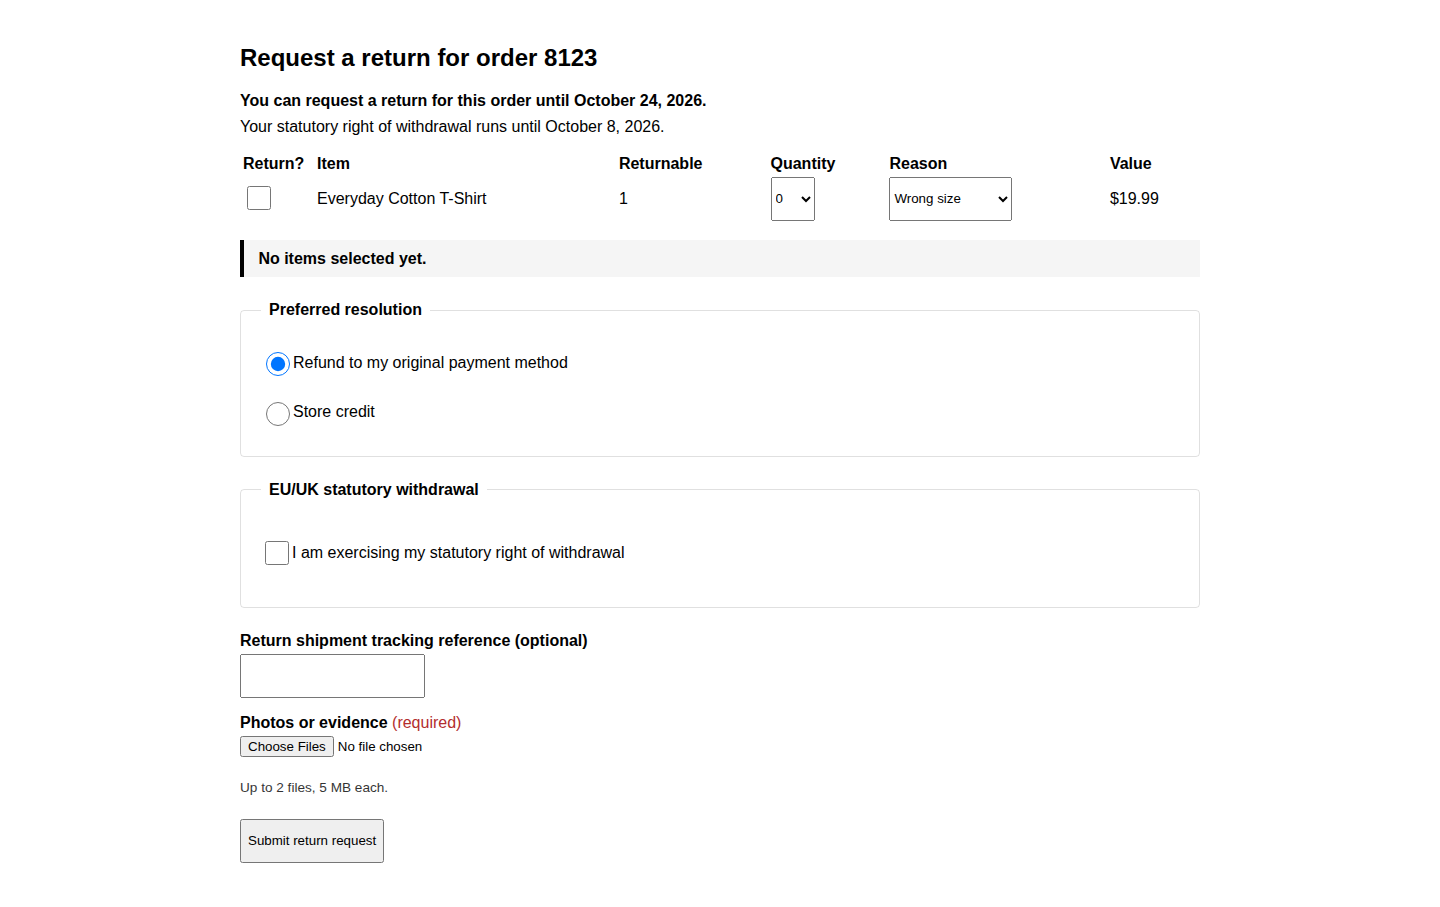Click the 'Preferred resolution' legend
This screenshot has height=907, width=1440.
345,310
